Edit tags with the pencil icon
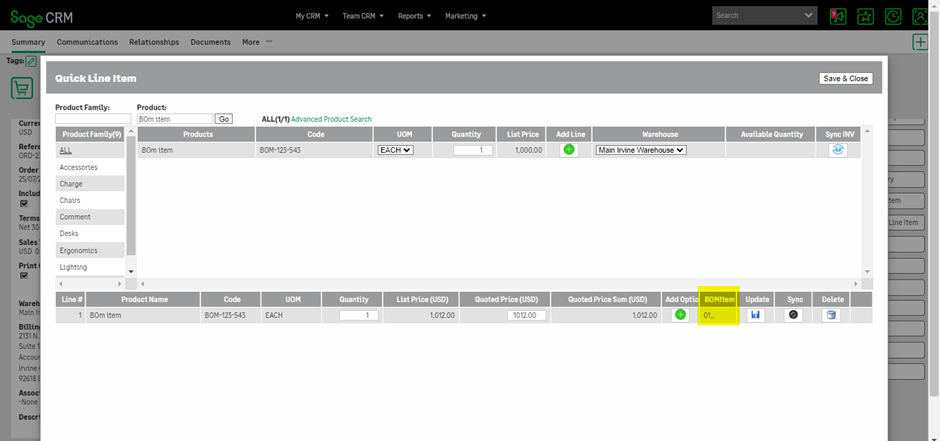The width and height of the screenshot is (940, 441). tap(31, 61)
